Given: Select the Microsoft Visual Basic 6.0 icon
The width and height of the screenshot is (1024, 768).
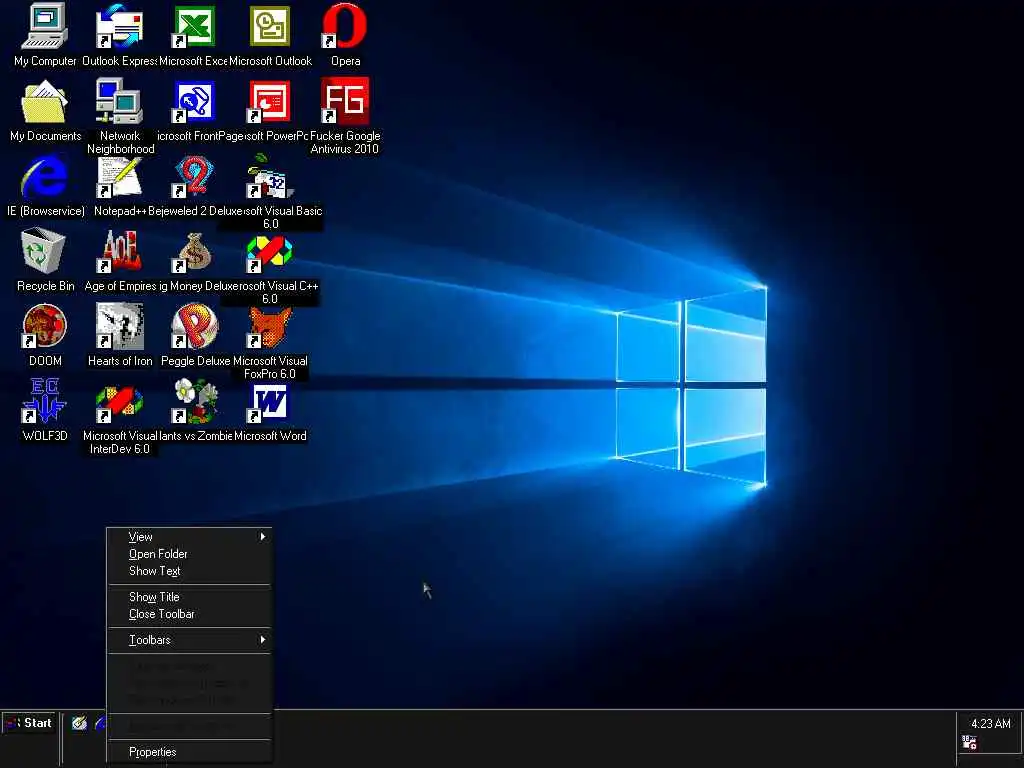Looking at the screenshot, I should 269,176.
